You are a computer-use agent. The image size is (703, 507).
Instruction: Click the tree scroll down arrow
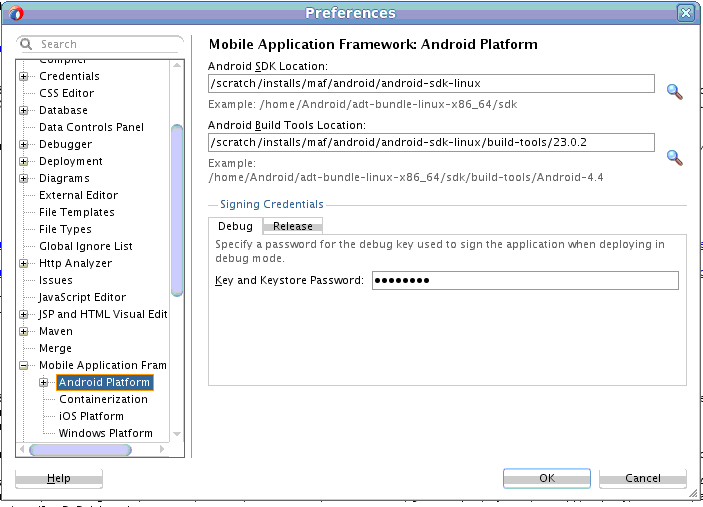click(177, 434)
